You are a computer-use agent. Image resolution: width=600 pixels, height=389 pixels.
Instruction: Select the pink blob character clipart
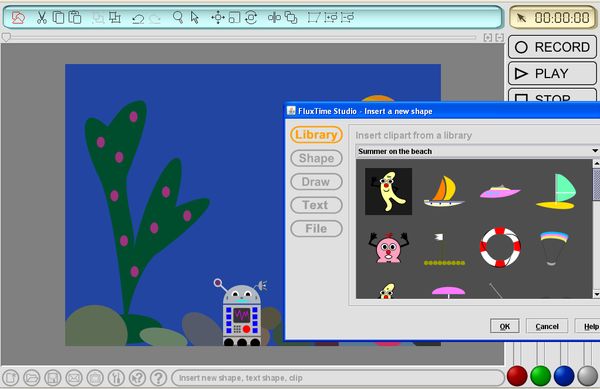tap(388, 247)
